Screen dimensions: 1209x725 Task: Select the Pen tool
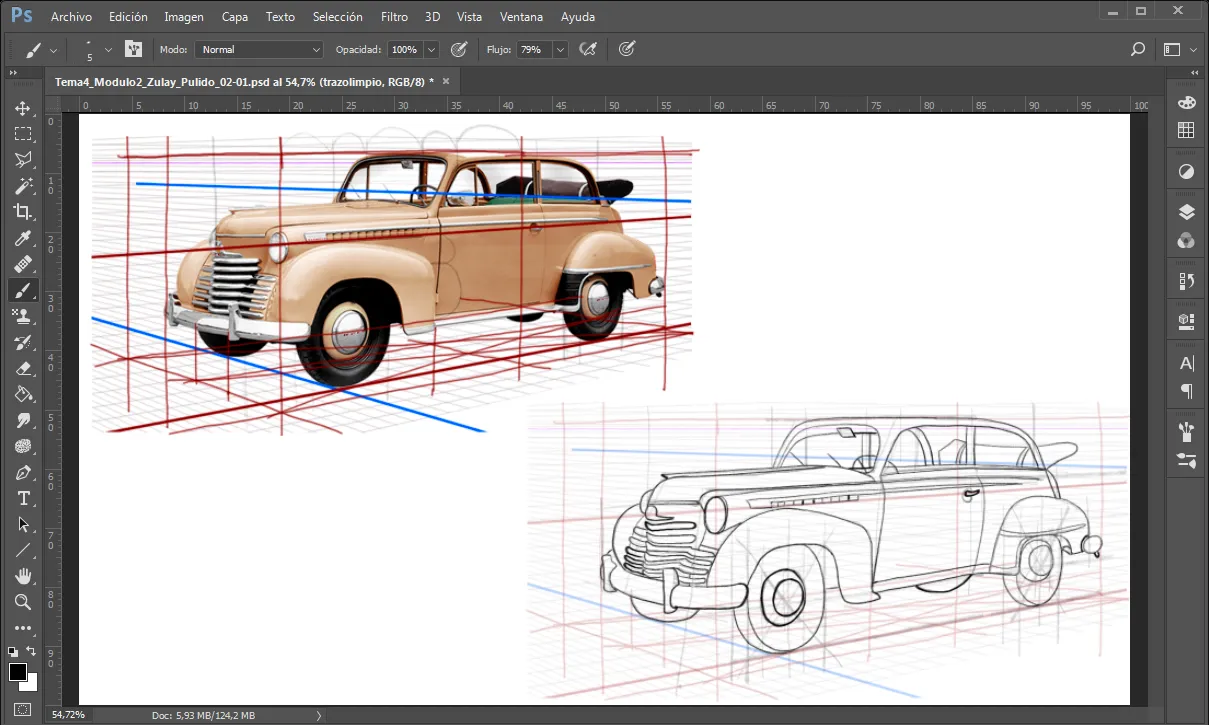(23, 472)
